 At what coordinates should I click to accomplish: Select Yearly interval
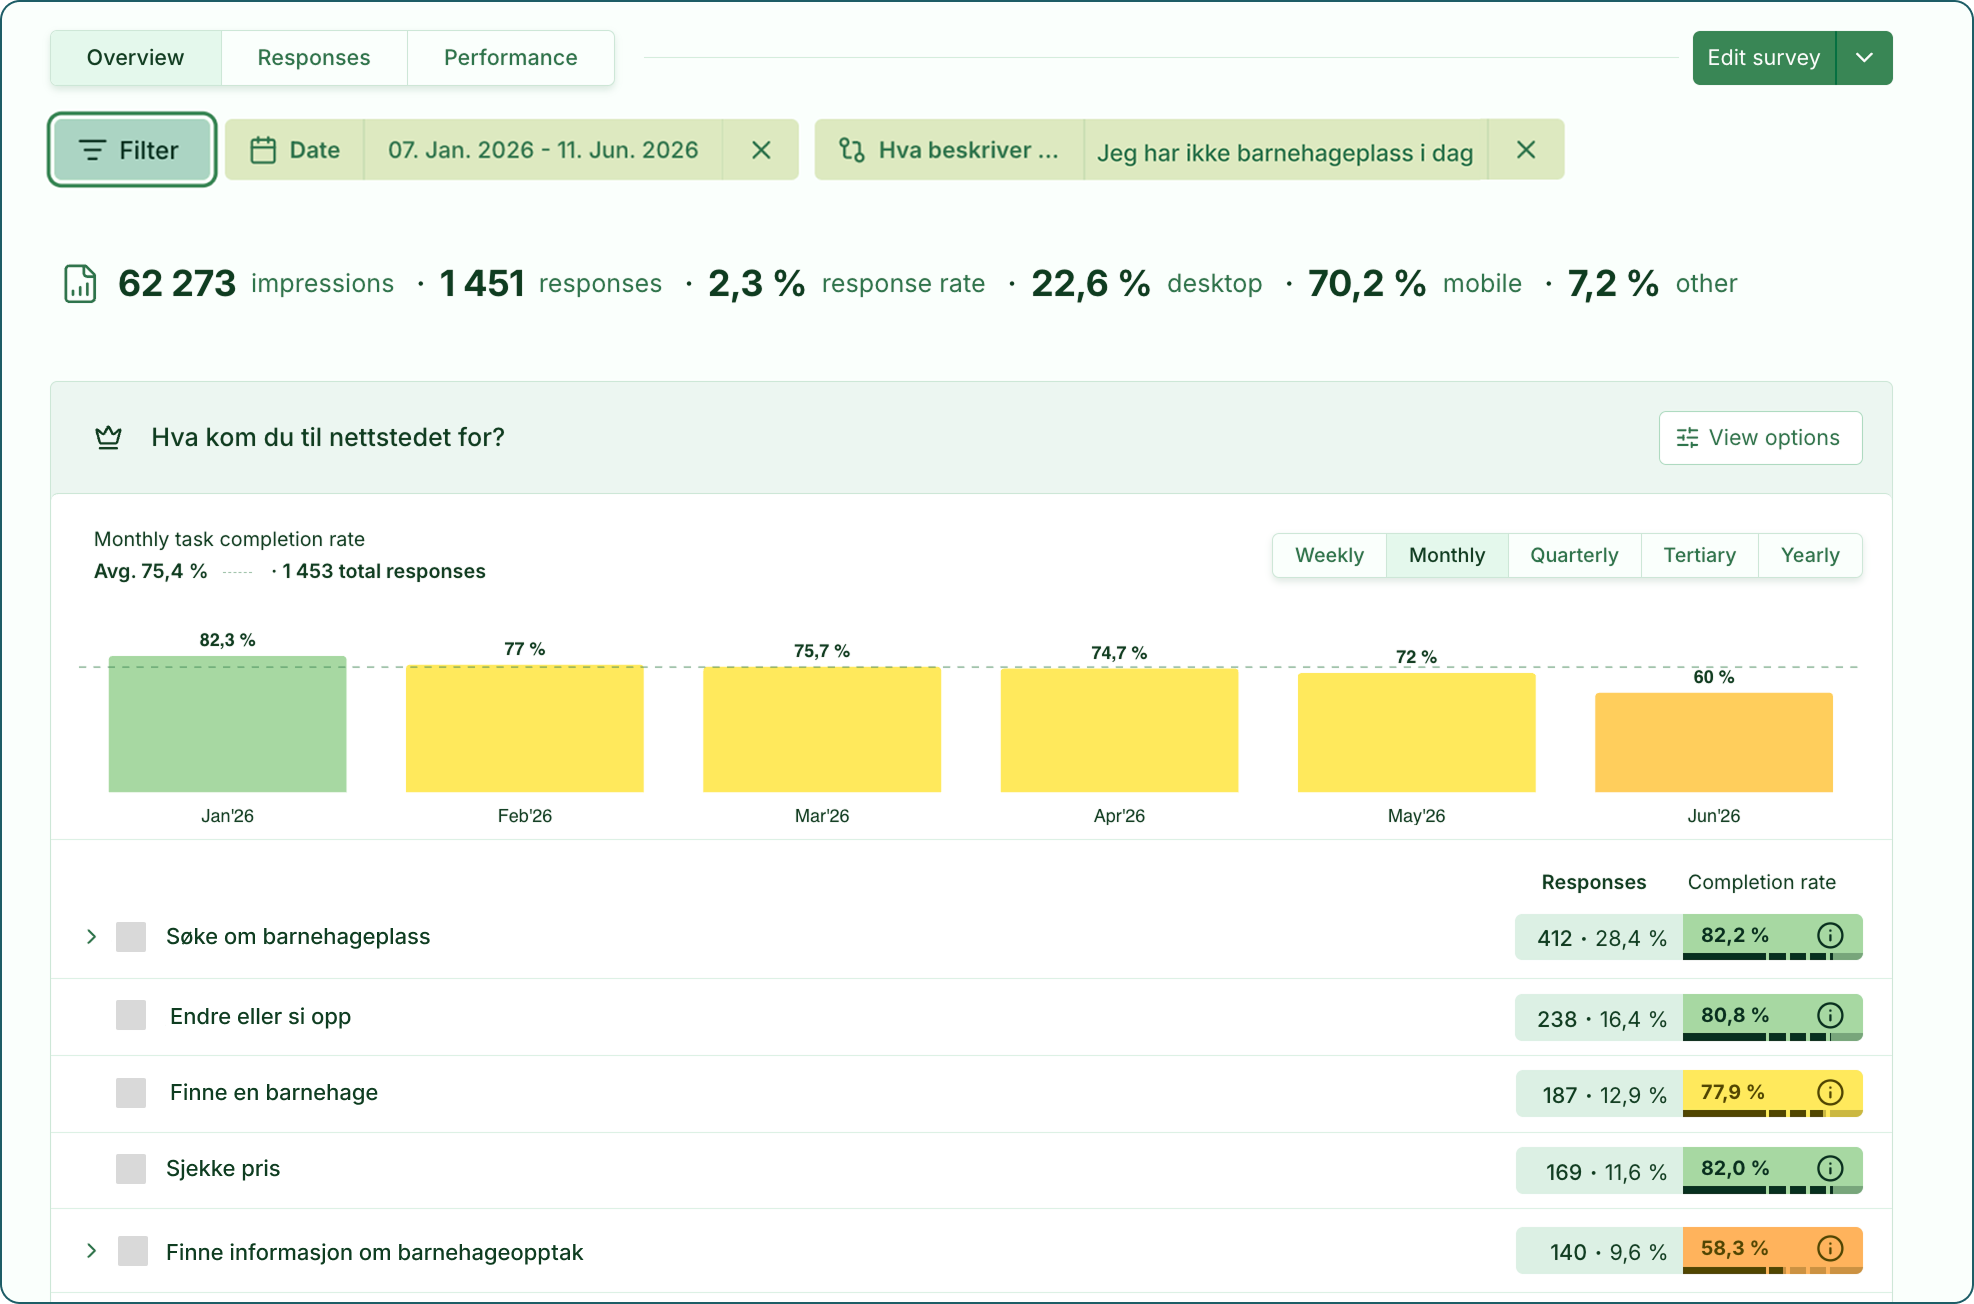(x=1810, y=555)
